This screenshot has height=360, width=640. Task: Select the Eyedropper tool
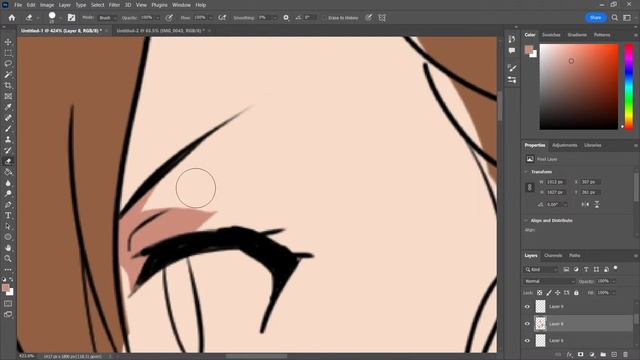(8, 107)
